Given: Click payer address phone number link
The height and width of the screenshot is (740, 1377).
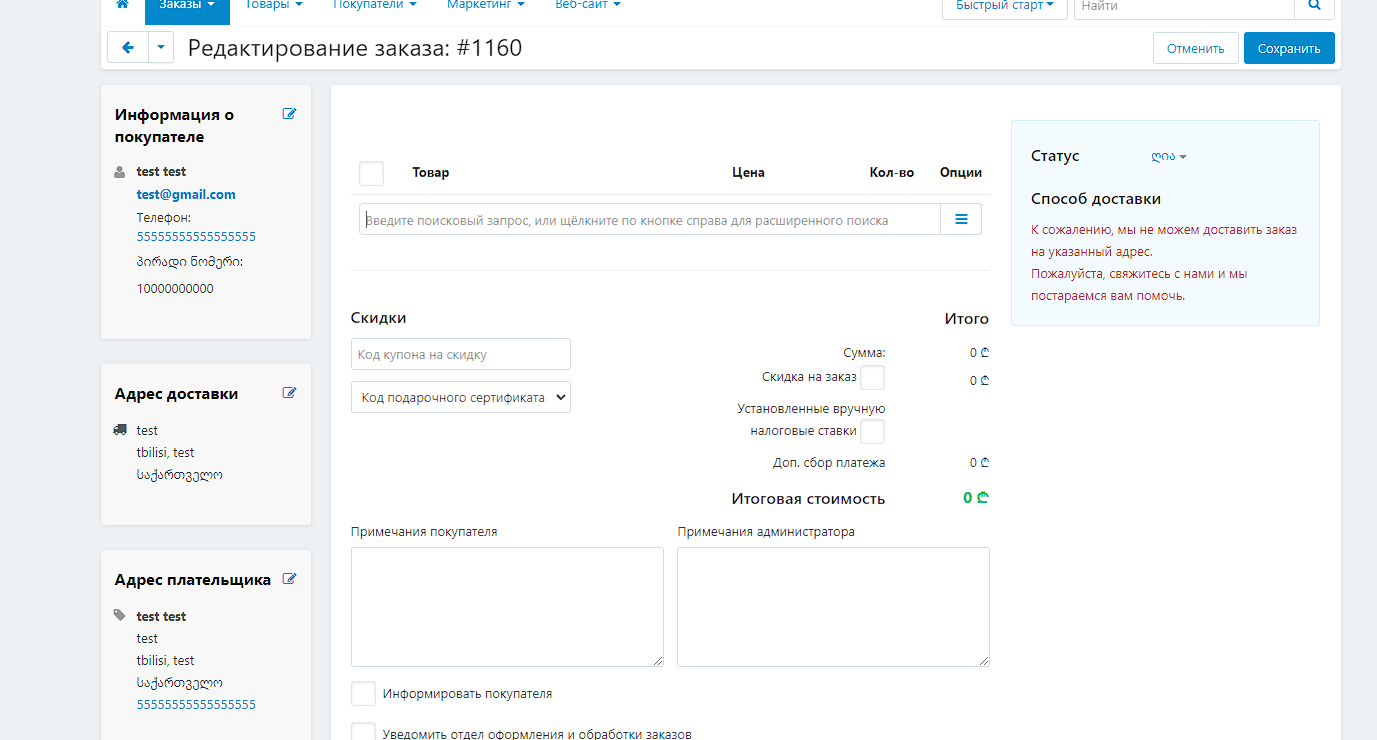Looking at the screenshot, I should 196,705.
